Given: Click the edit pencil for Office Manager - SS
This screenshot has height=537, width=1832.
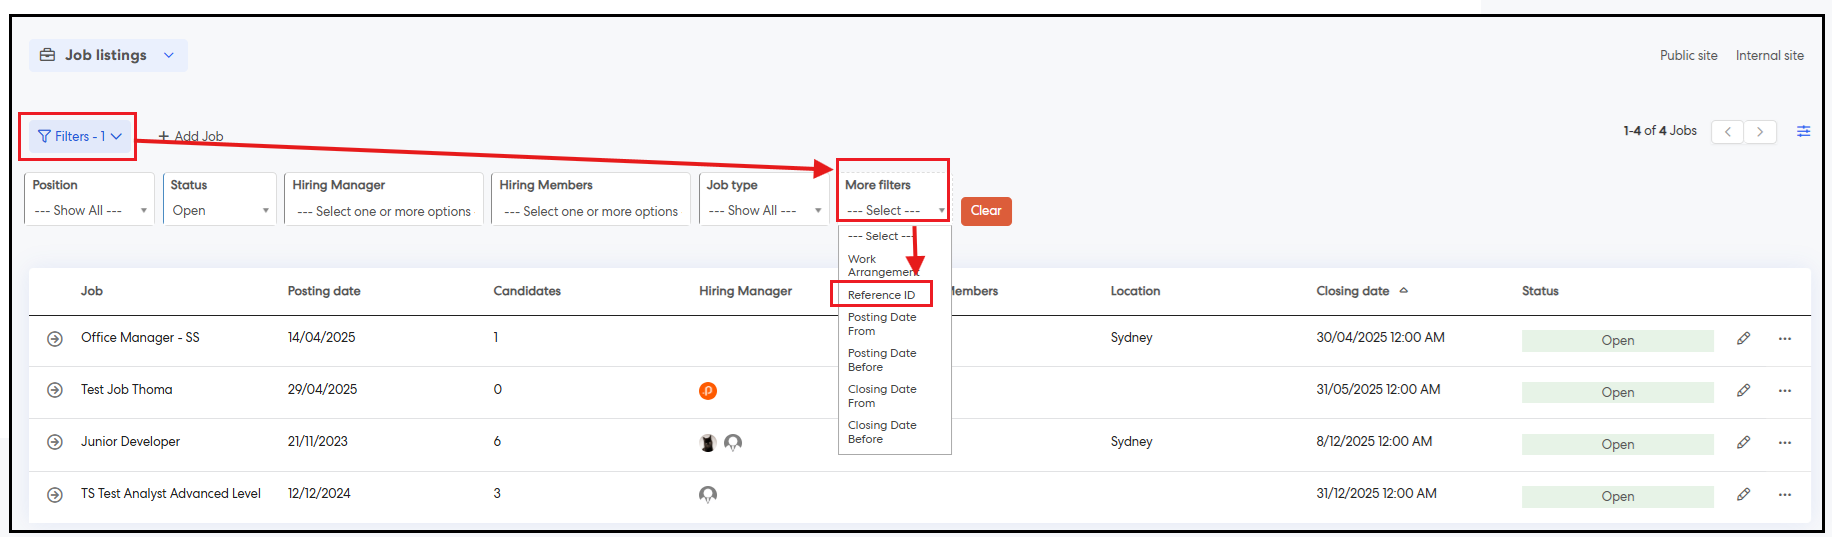Looking at the screenshot, I should click(1743, 339).
